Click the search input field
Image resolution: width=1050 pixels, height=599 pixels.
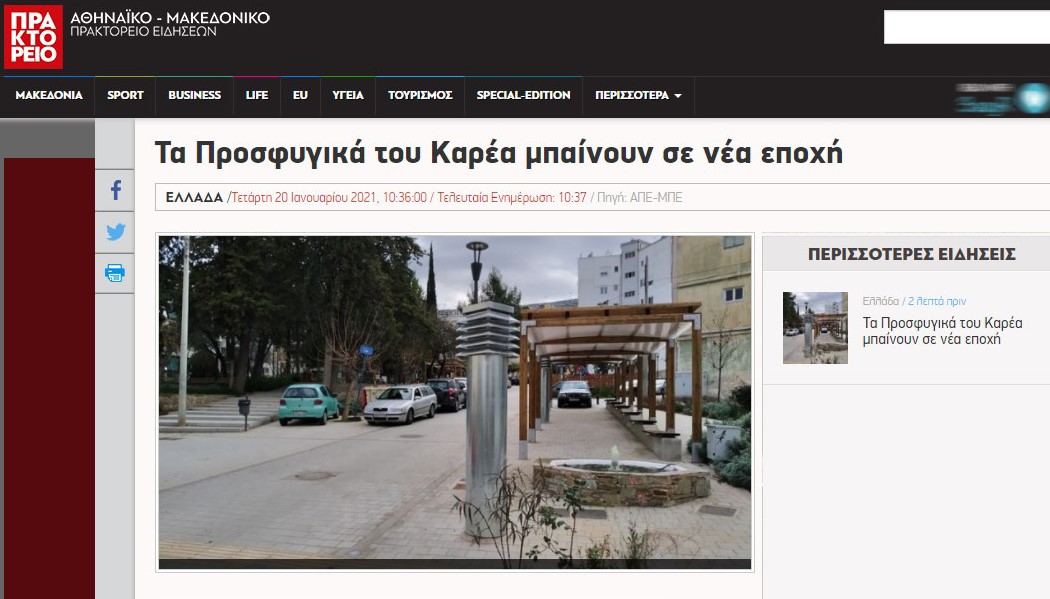click(965, 28)
